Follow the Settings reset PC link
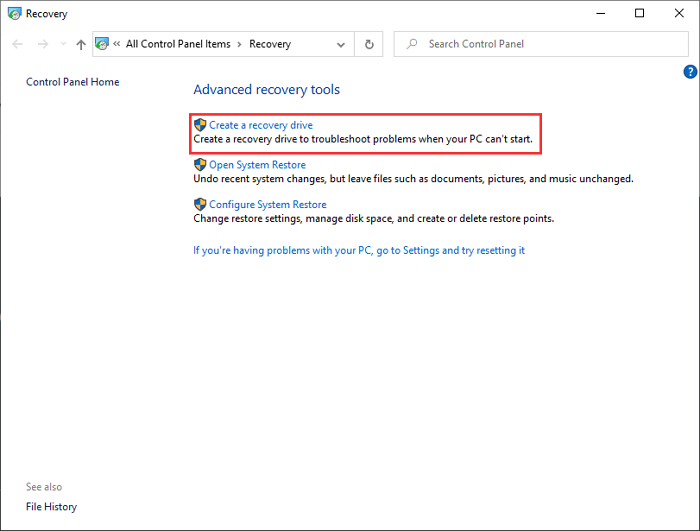Image resolution: width=700 pixels, height=531 pixels. tap(358, 250)
